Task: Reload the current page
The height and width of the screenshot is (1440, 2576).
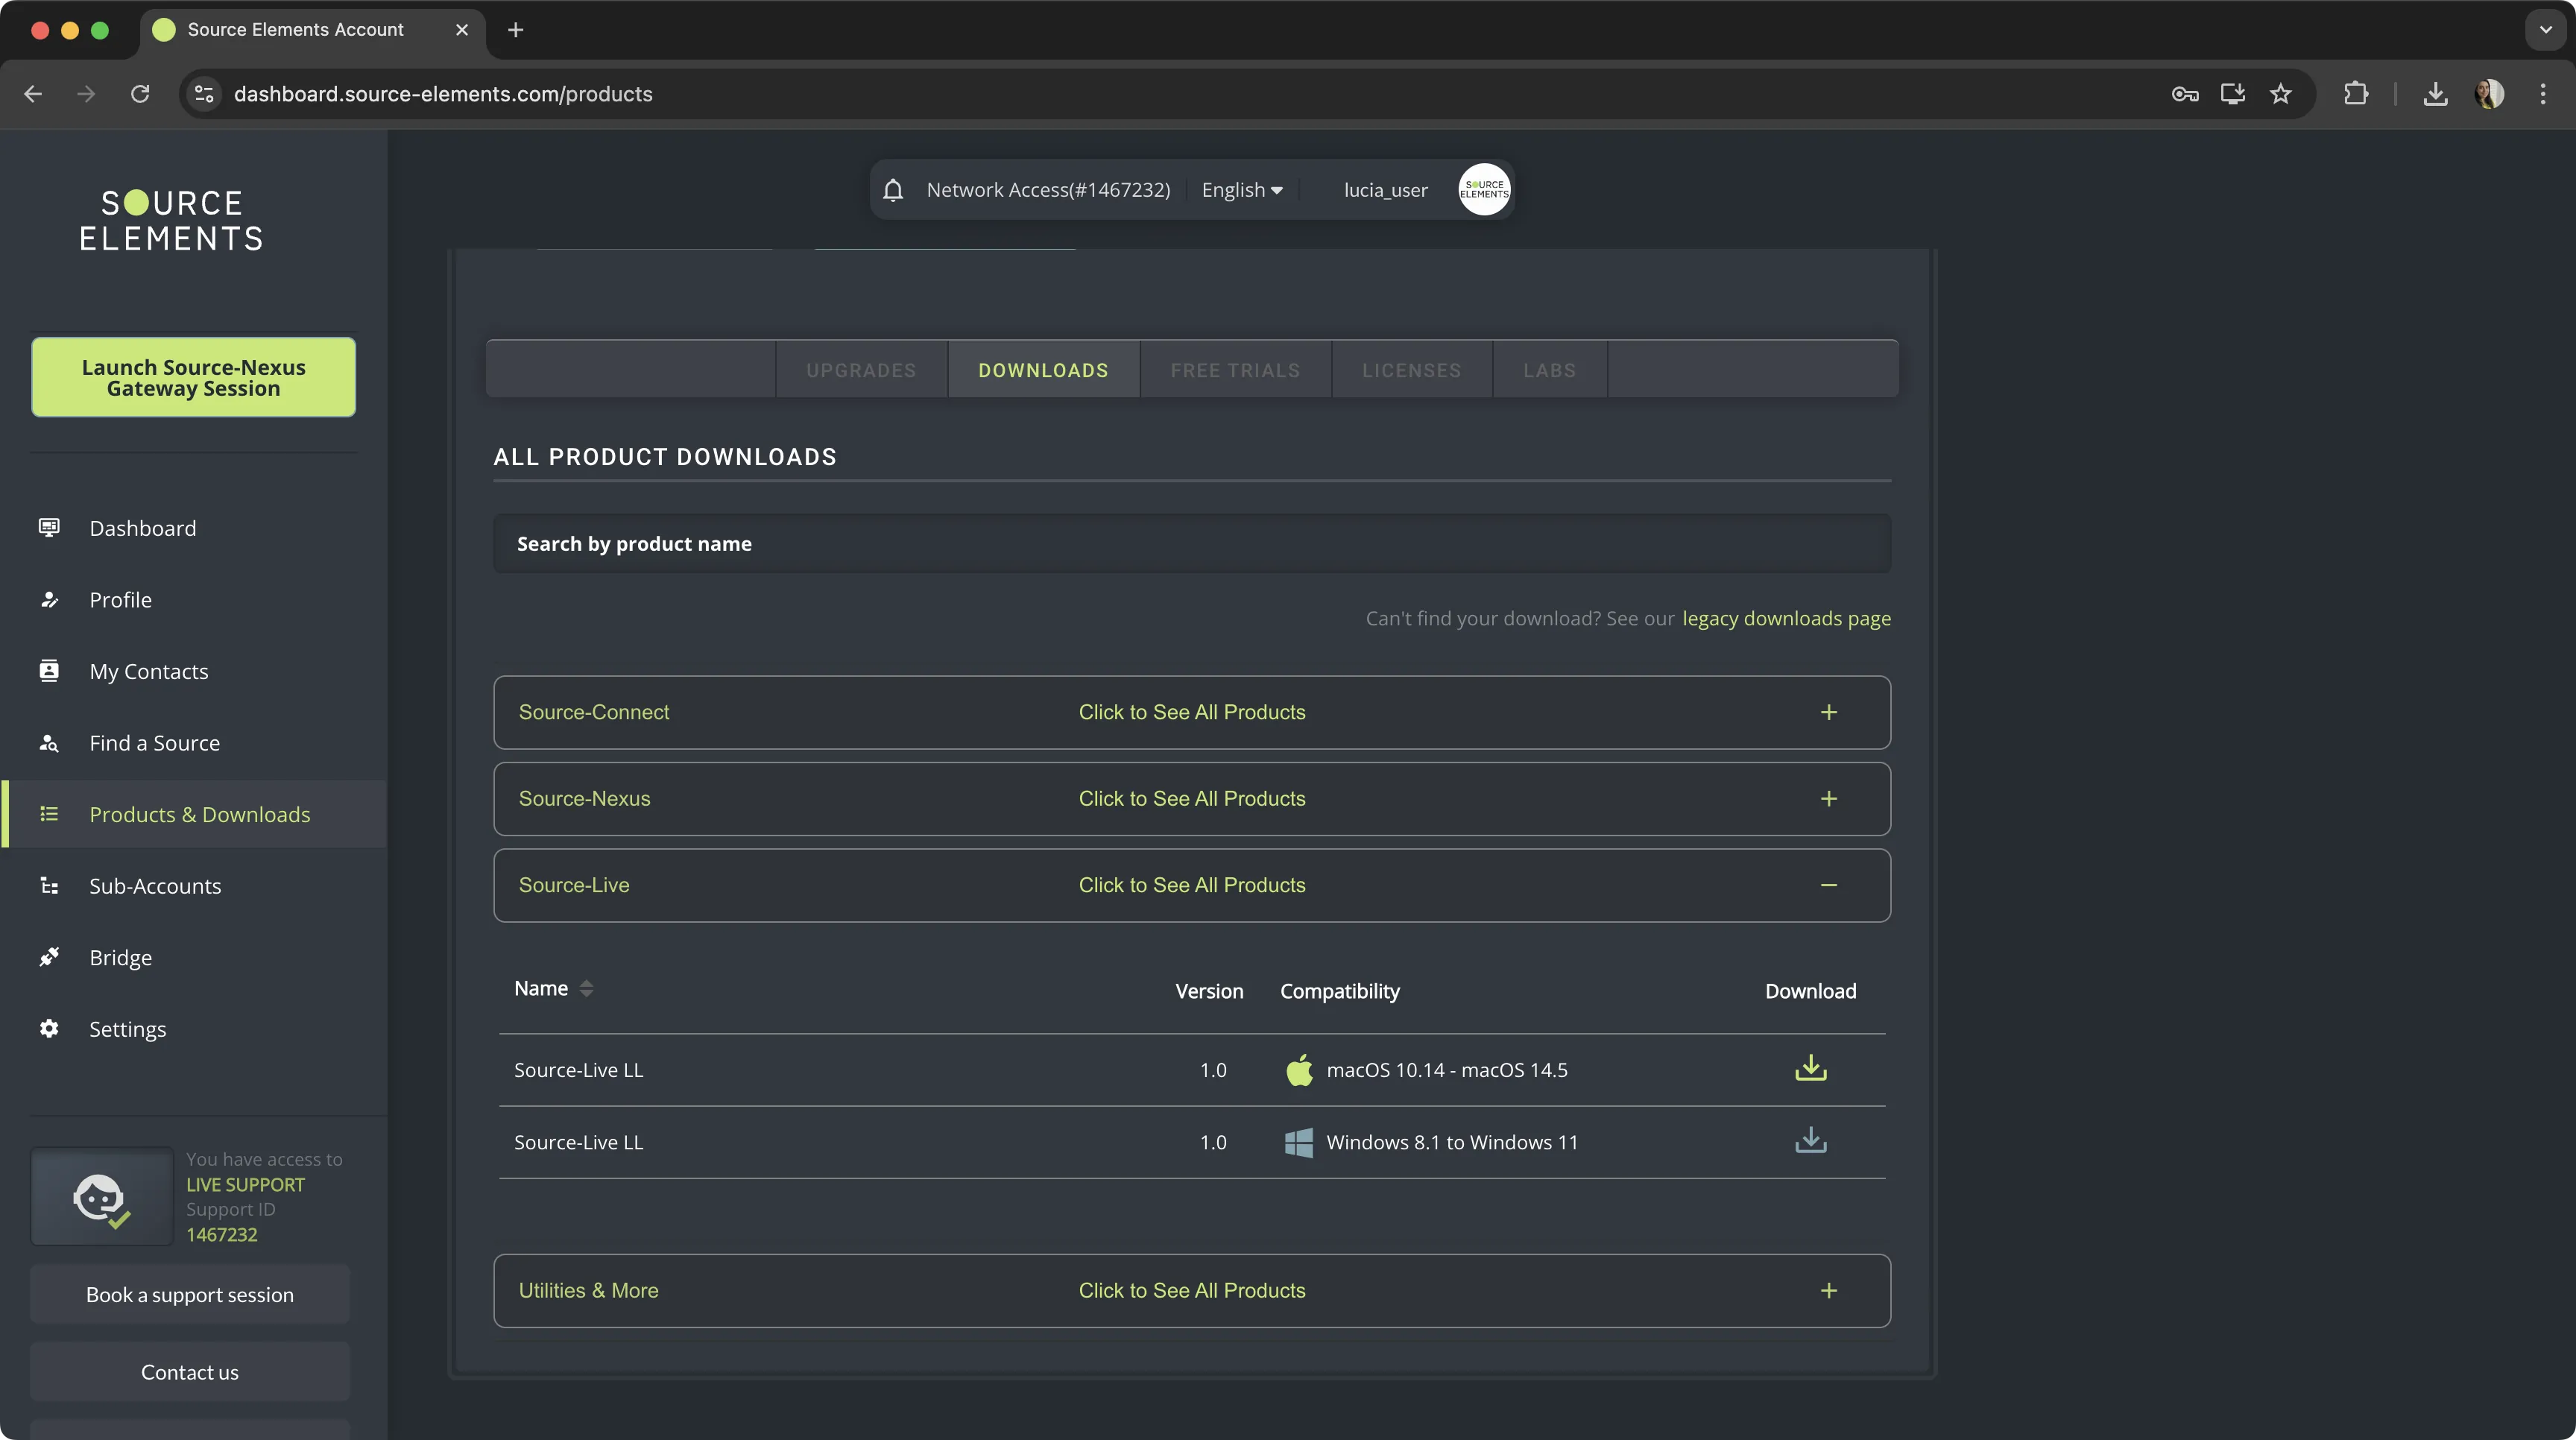Action: tap(140, 94)
